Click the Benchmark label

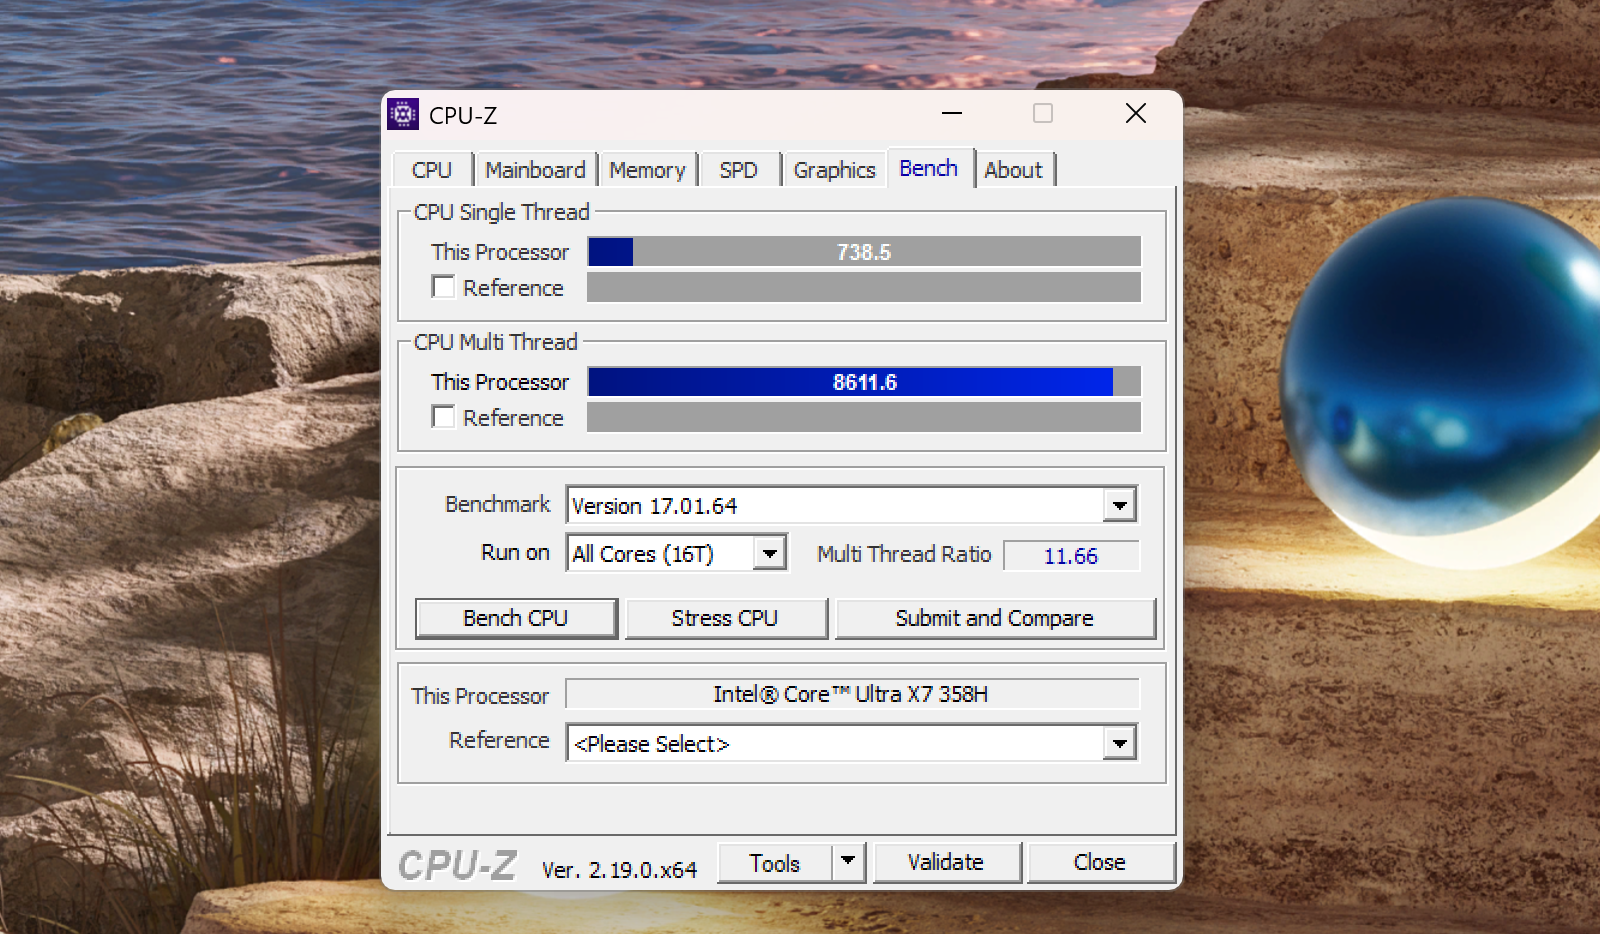coord(498,504)
